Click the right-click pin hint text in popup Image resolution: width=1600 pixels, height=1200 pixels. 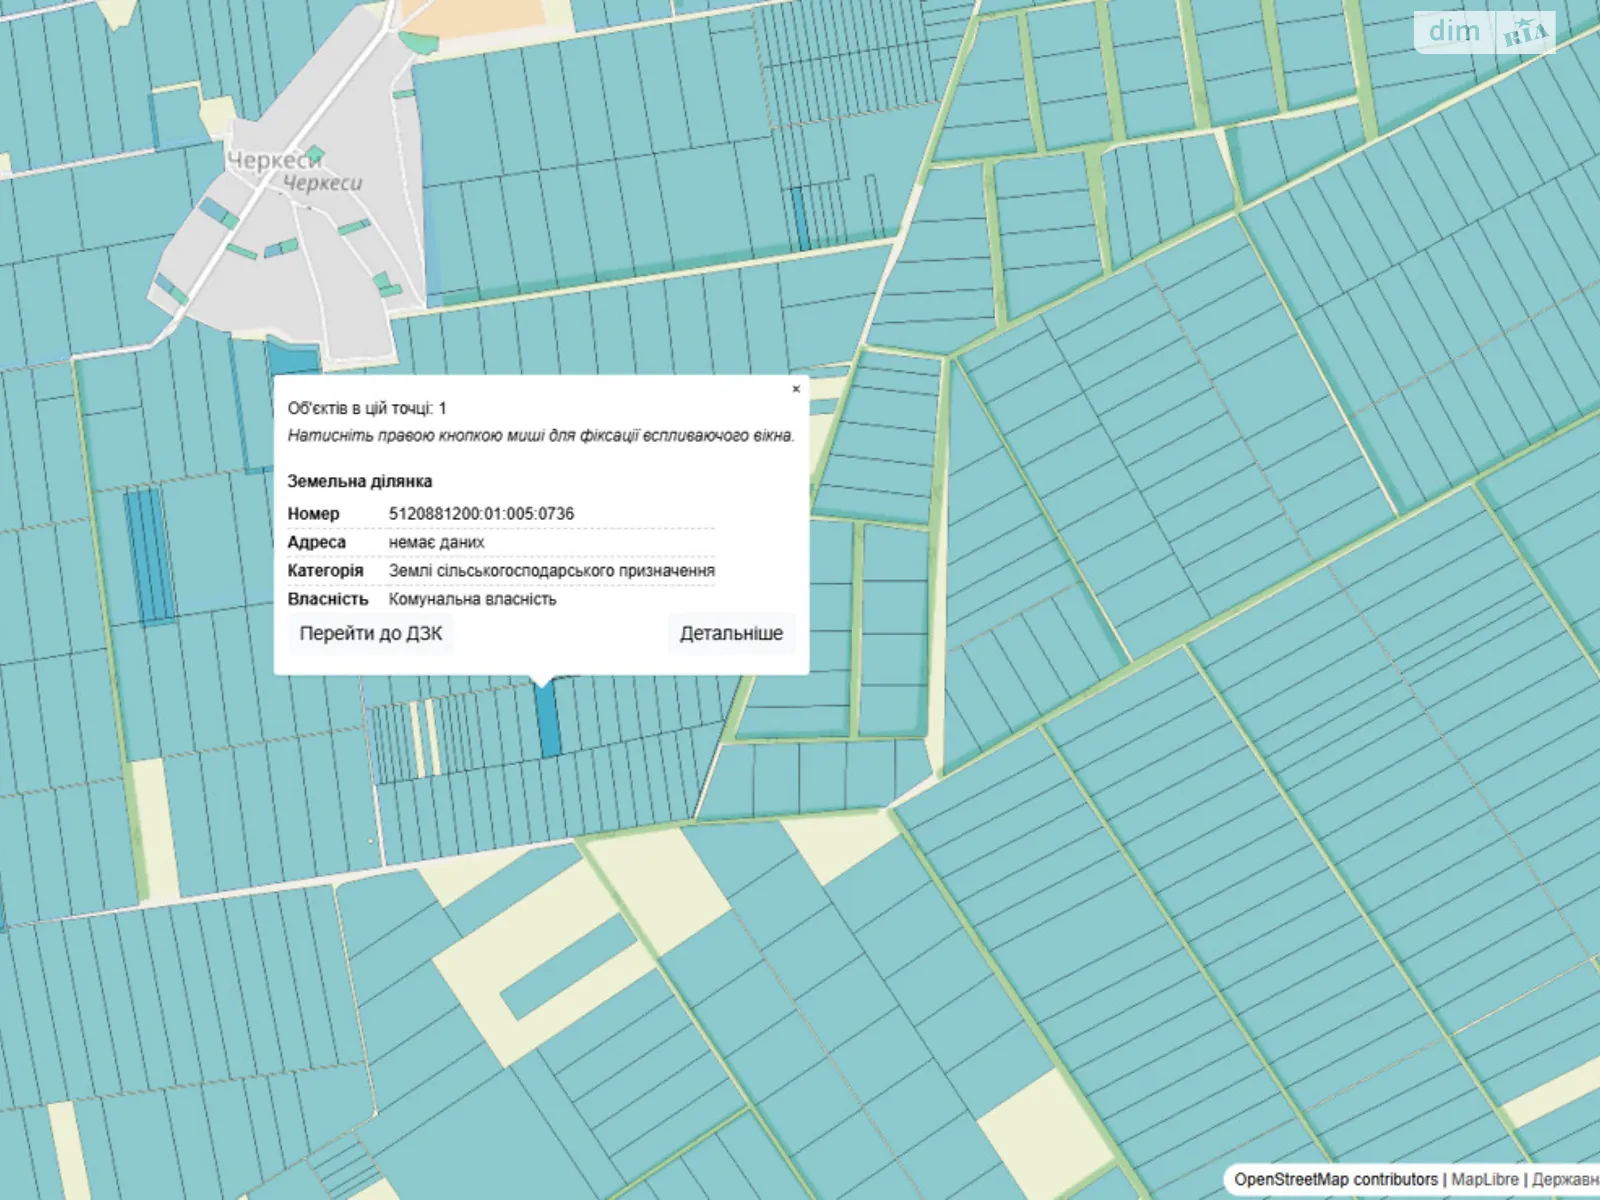[x=540, y=436]
